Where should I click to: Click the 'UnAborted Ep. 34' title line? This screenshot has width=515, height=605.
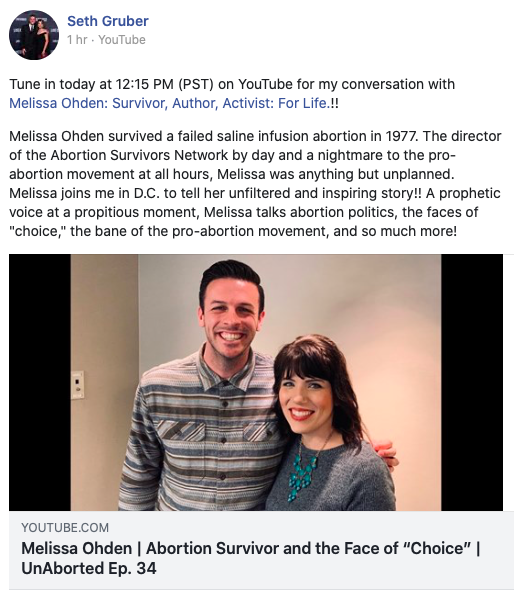pyautogui.click(x=89, y=568)
